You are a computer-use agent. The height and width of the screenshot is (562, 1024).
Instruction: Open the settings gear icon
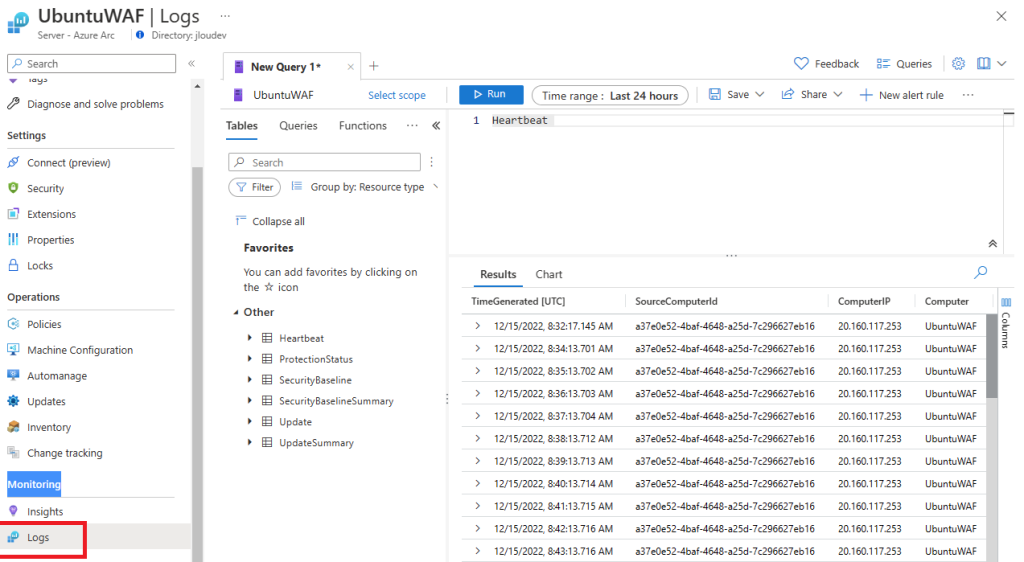click(x=958, y=63)
